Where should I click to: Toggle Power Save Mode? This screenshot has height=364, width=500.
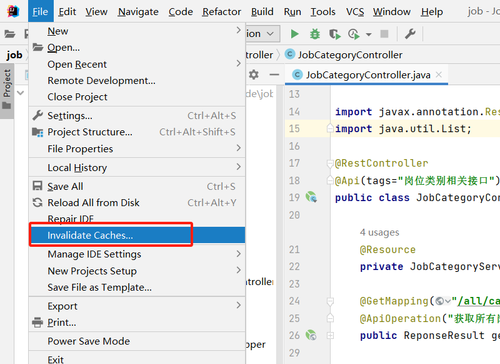pos(137,341)
